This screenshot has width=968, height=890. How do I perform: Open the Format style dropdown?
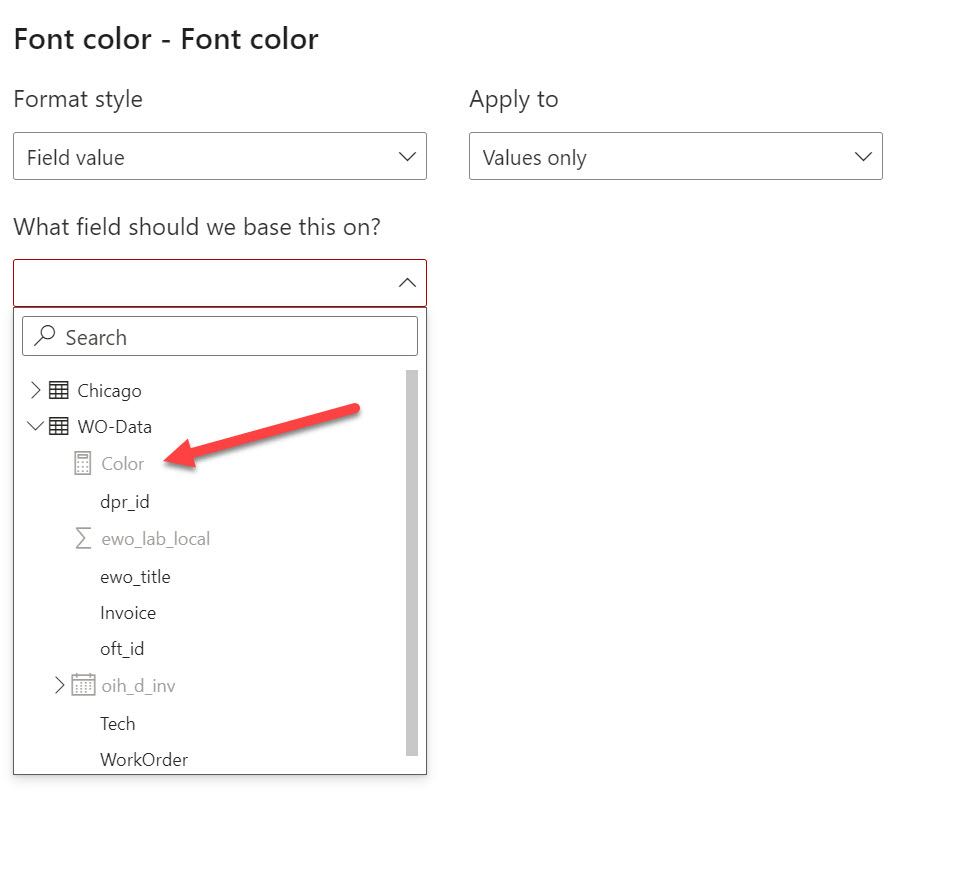[220, 156]
